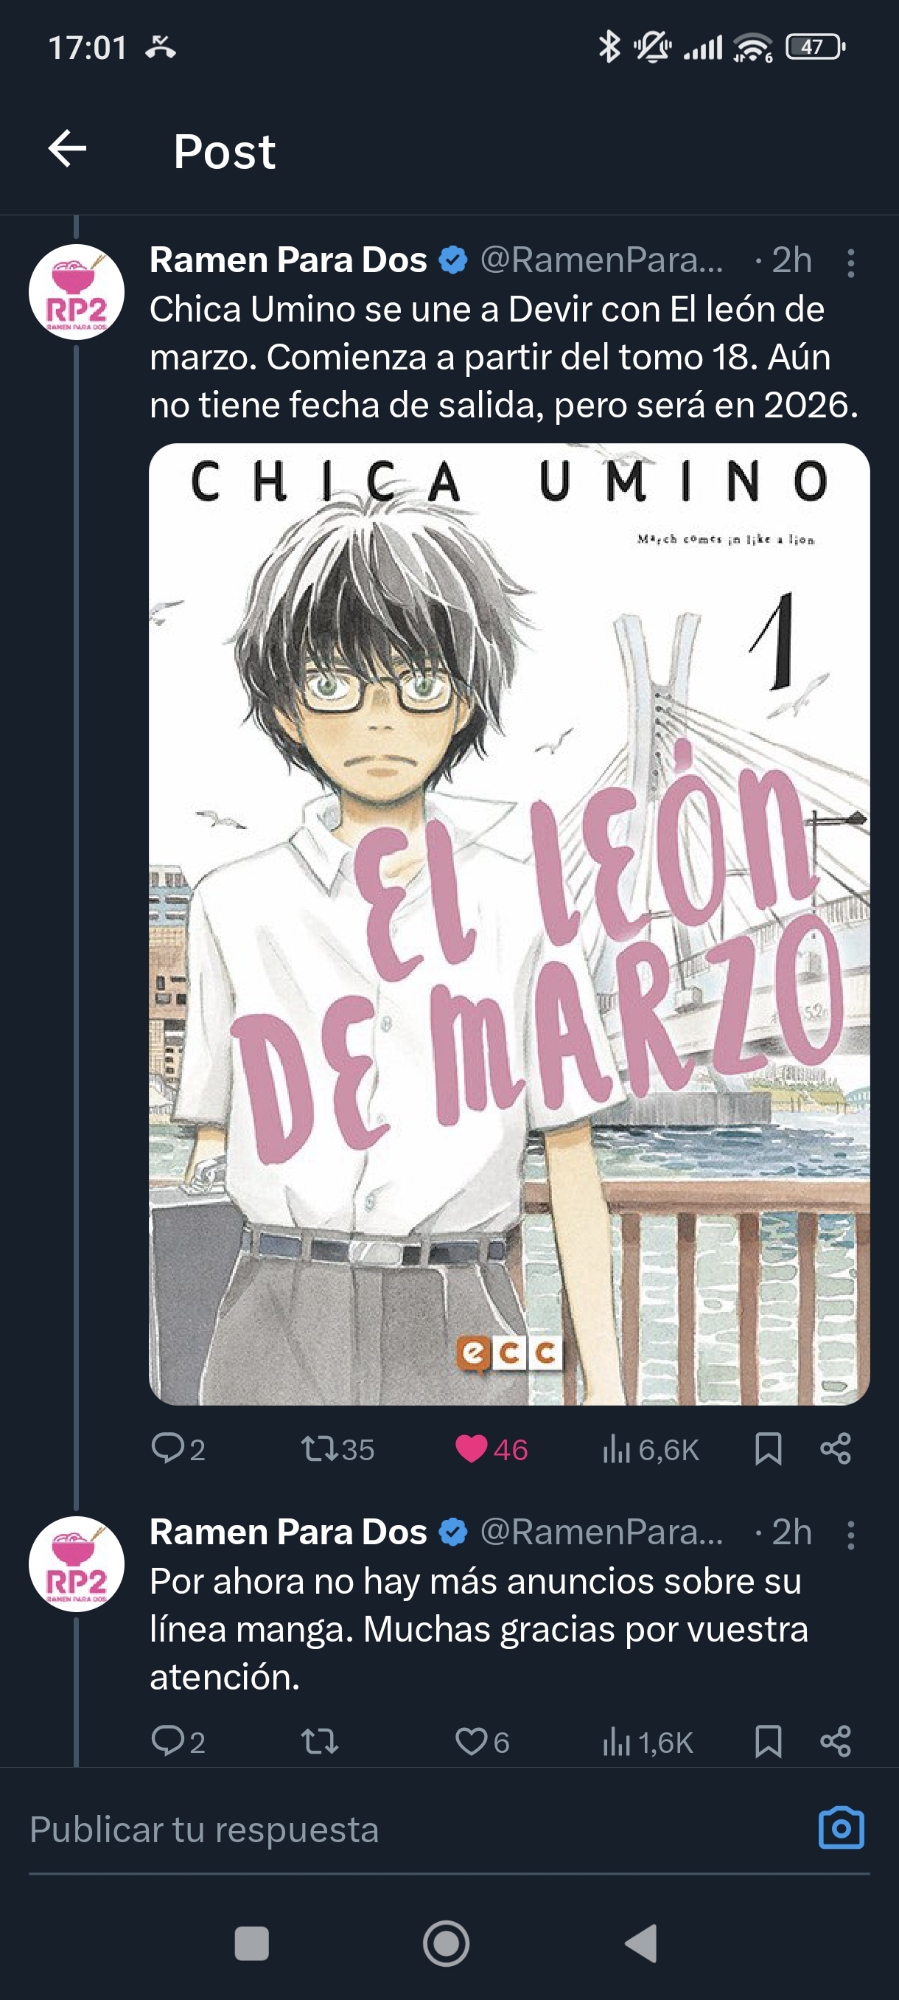The image size is (899, 2000).
Task: Open reply icon on the Chica Umino tweet
Action: pyautogui.click(x=167, y=1448)
